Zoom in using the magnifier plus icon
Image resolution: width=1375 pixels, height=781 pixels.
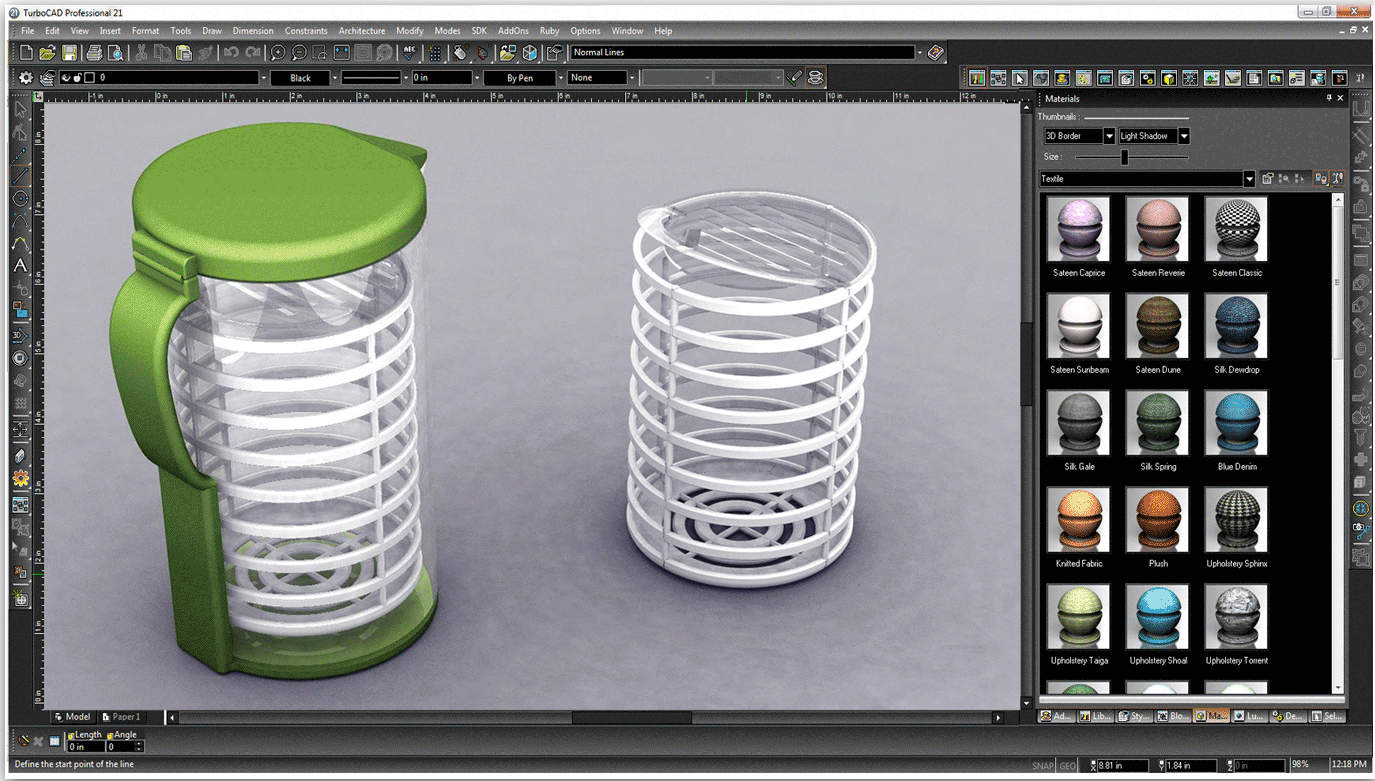tap(278, 53)
